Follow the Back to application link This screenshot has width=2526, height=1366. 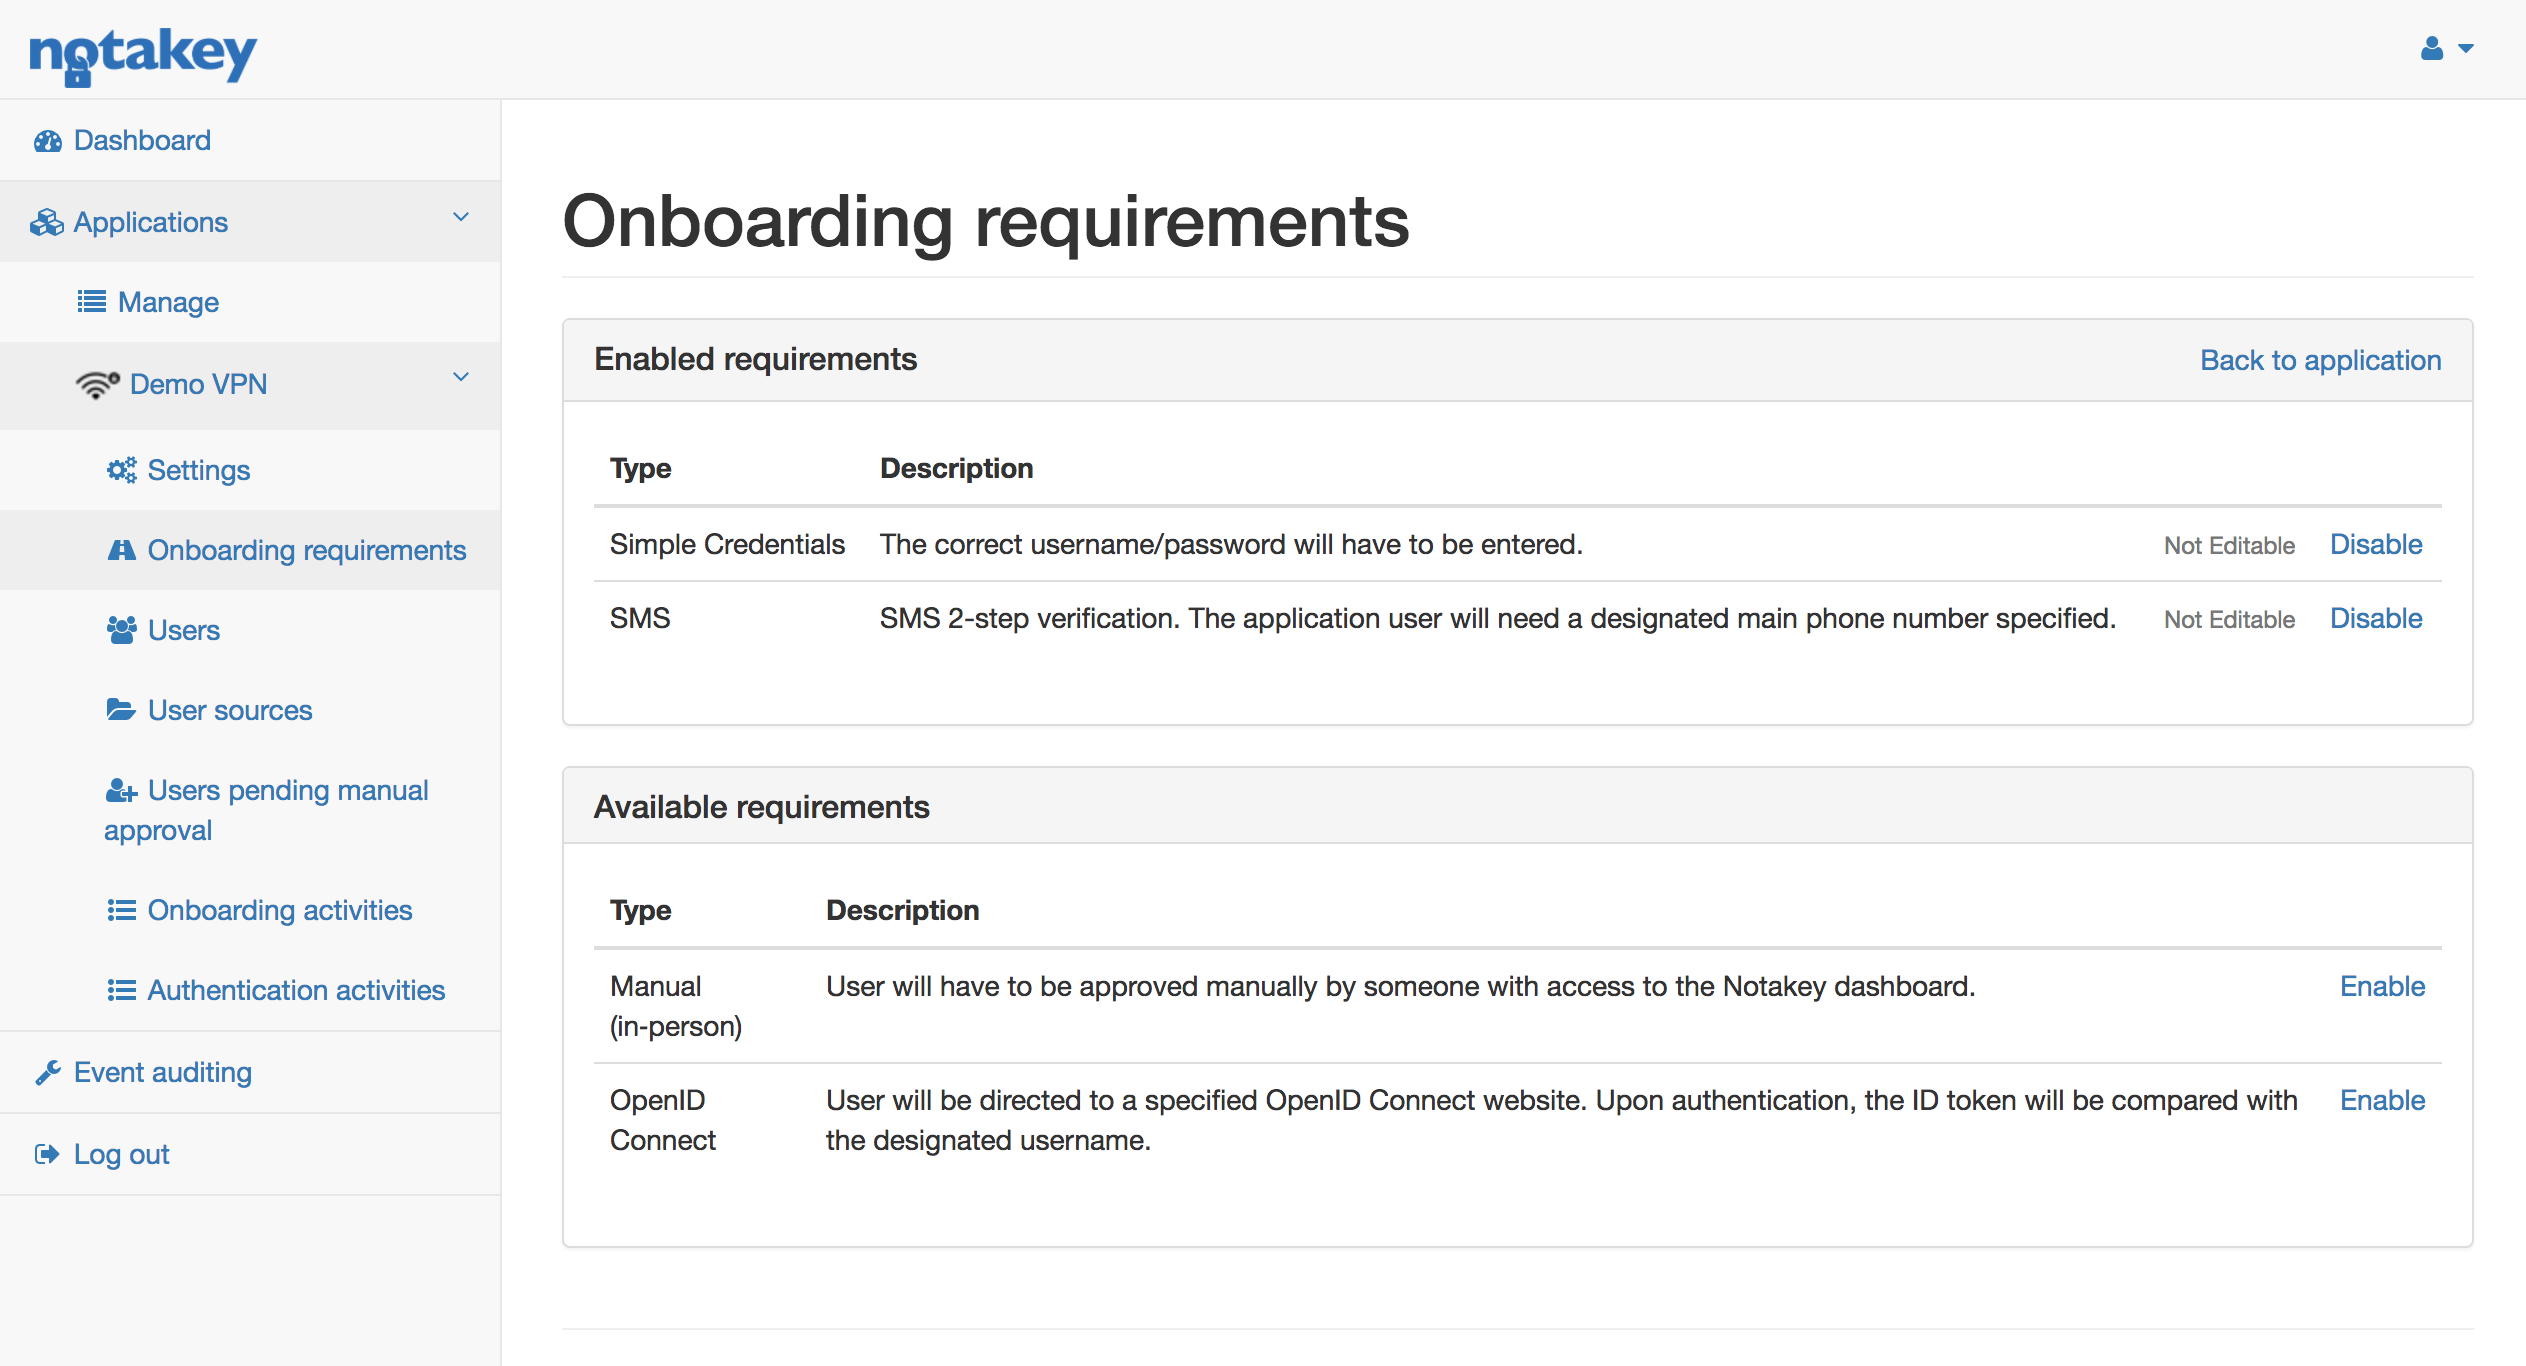coord(2318,360)
